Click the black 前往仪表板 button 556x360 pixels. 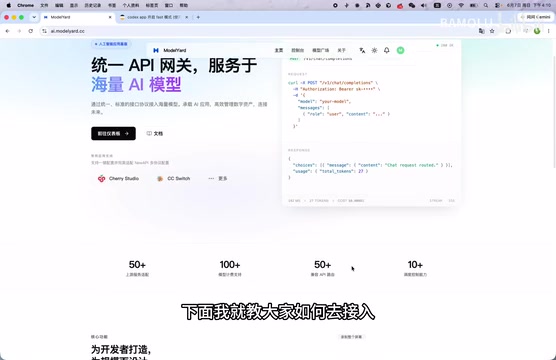(x=113, y=133)
